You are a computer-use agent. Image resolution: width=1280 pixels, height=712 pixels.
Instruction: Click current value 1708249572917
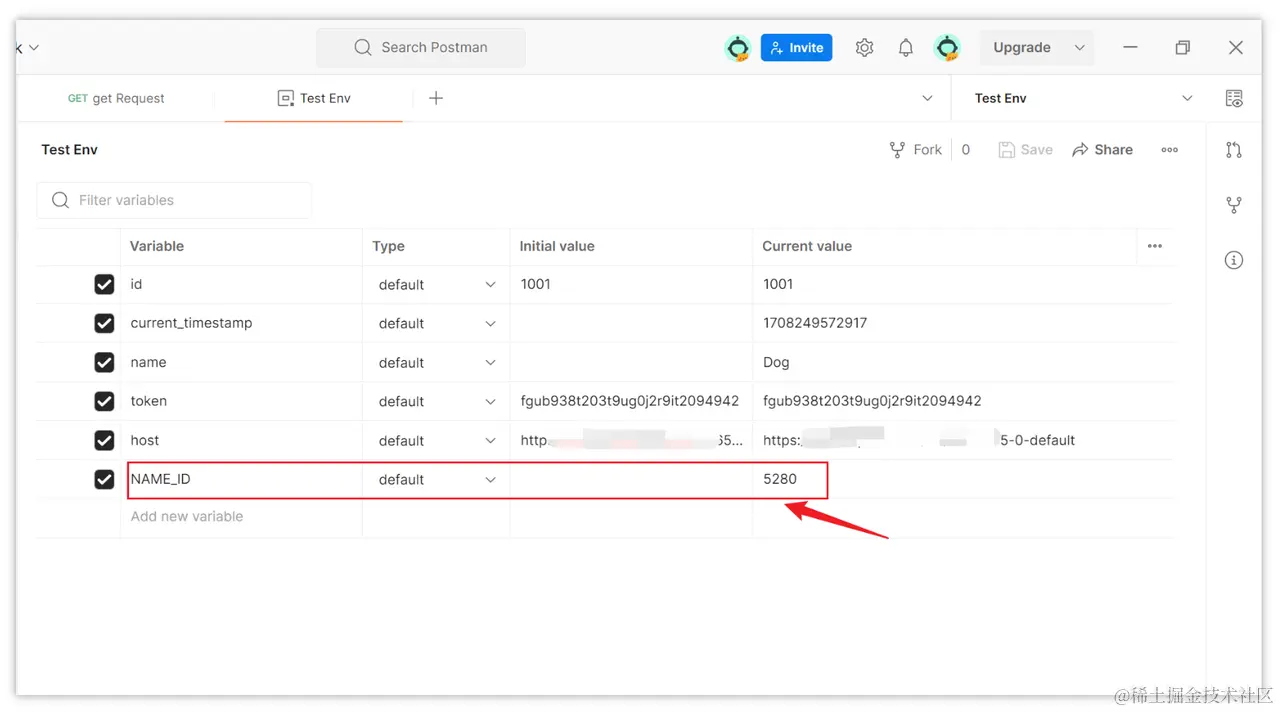(x=815, y=323)
